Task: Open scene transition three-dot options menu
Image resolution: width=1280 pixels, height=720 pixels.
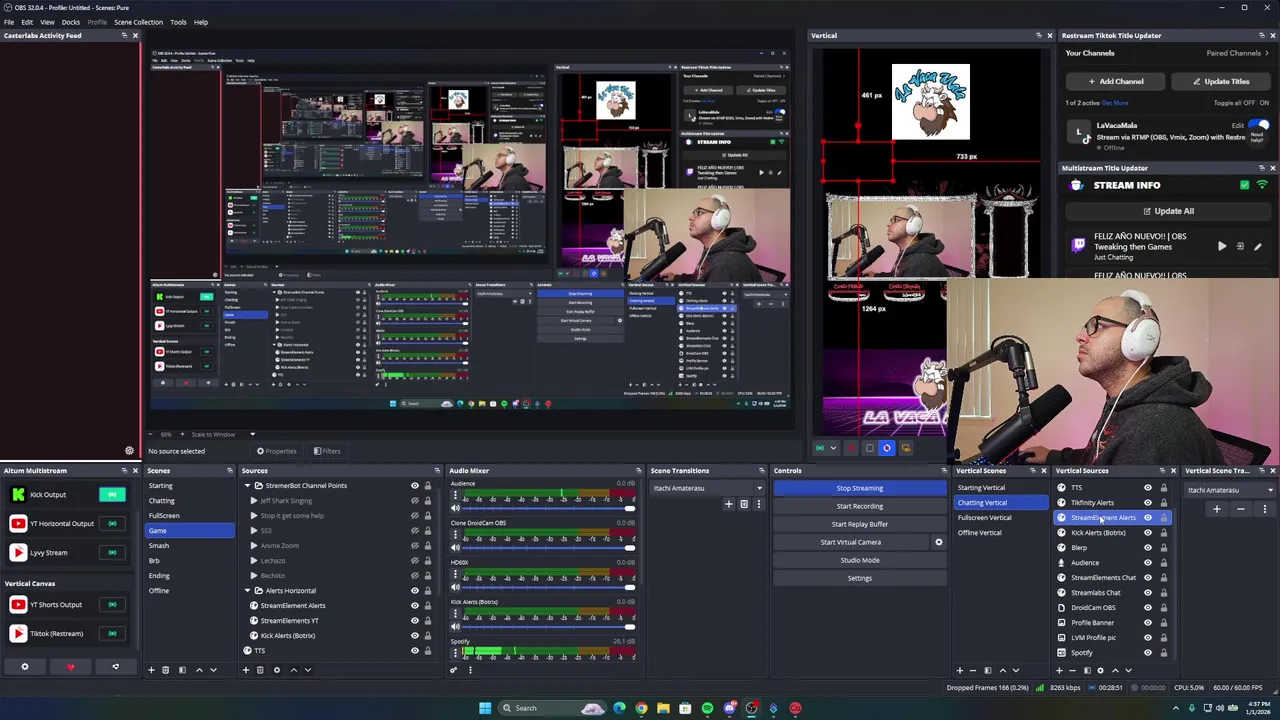Action: point(758,504)
